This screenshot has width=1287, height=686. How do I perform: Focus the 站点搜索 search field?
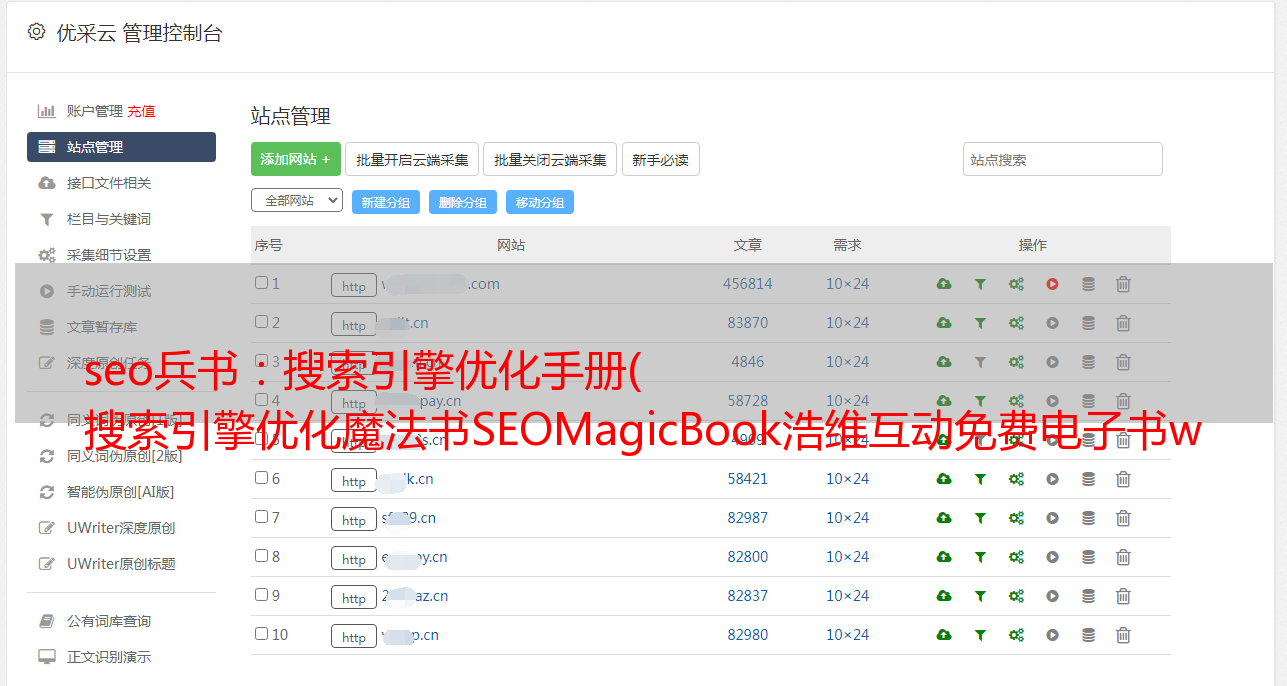(x=1062, y=160)
